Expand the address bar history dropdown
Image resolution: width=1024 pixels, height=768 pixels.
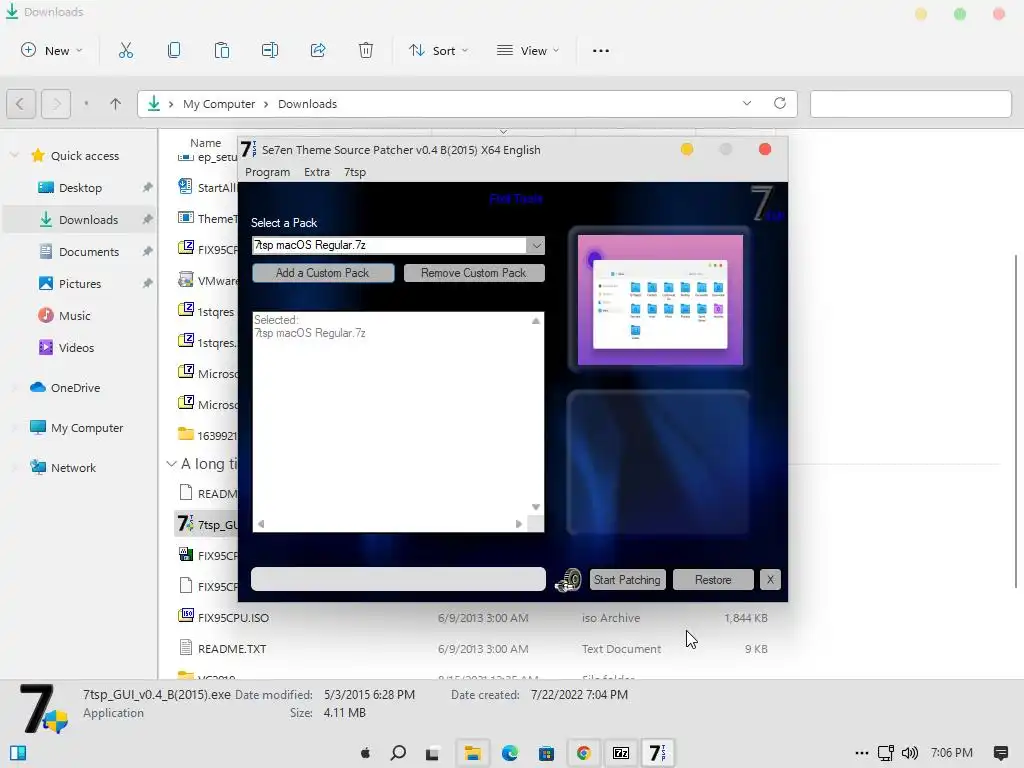tap(746, 103)
